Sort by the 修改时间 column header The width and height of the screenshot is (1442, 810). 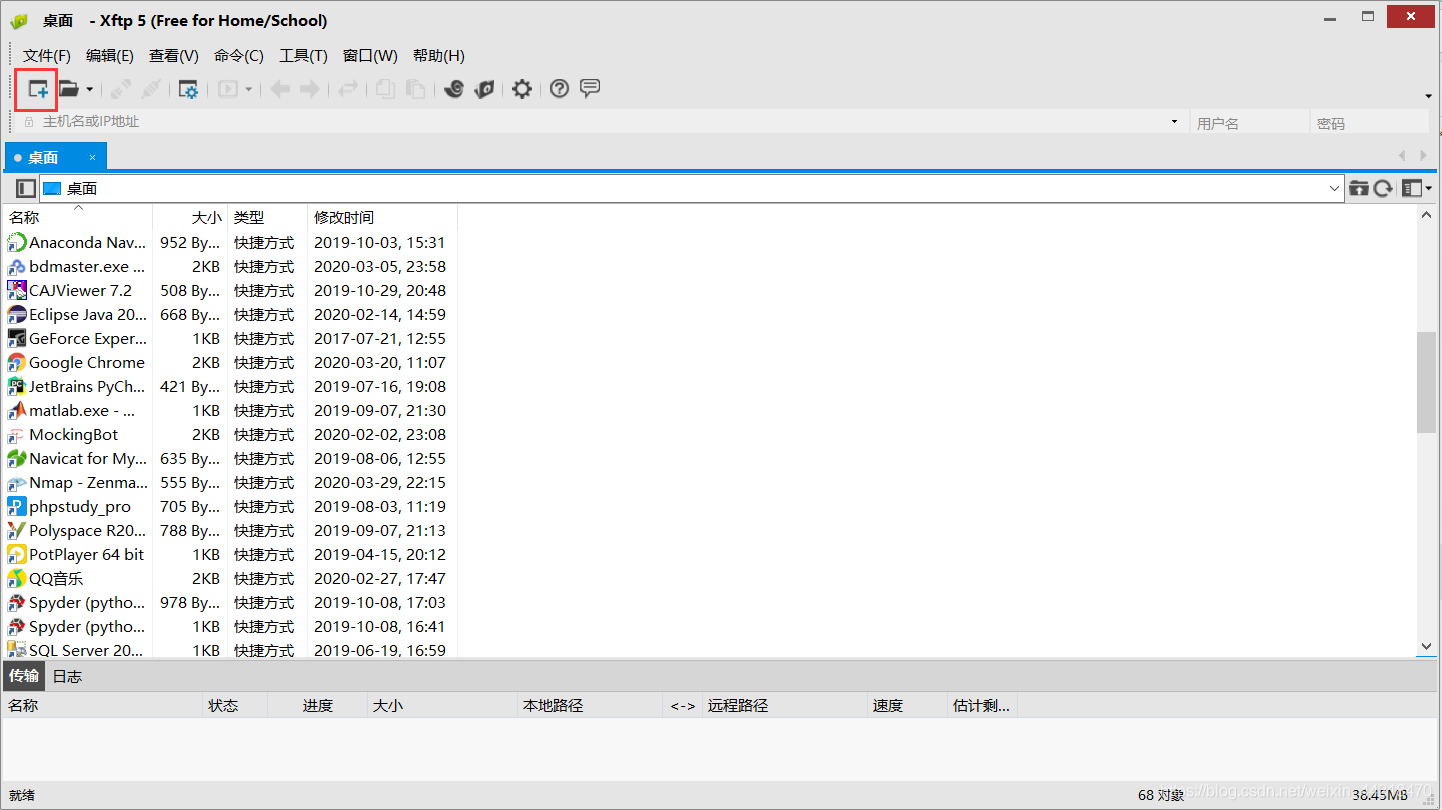(382, 217)
